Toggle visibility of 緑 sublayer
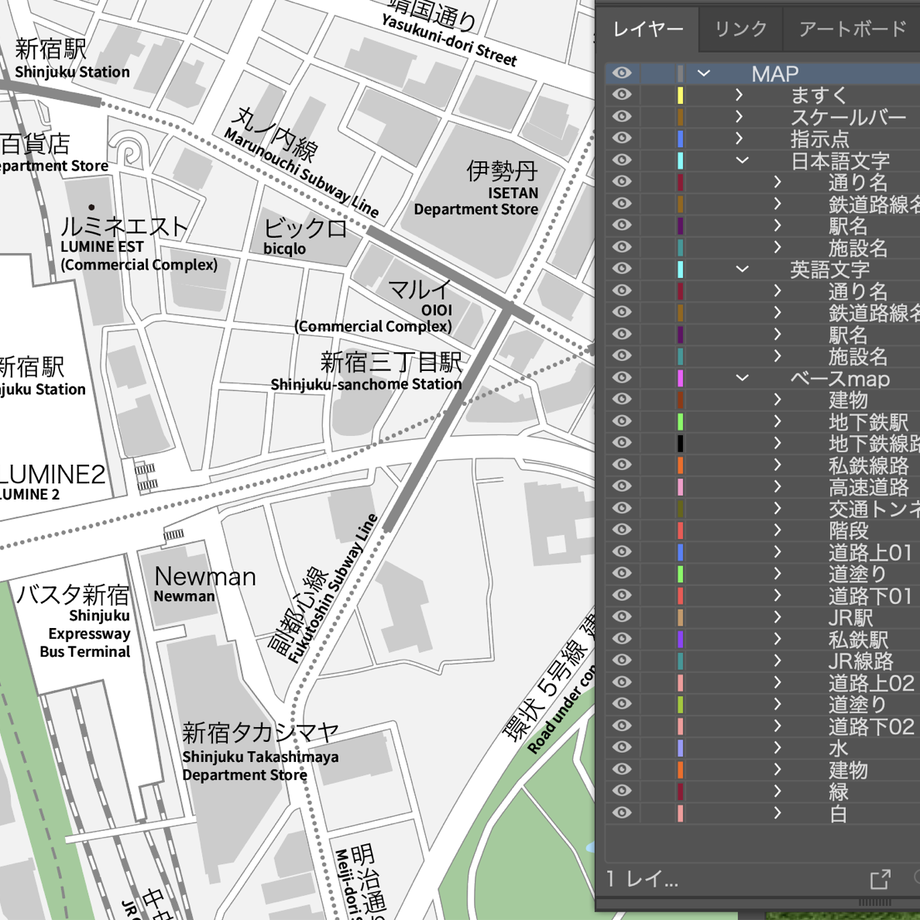Viewport: 920px width, 920px height. pos(622,790)
